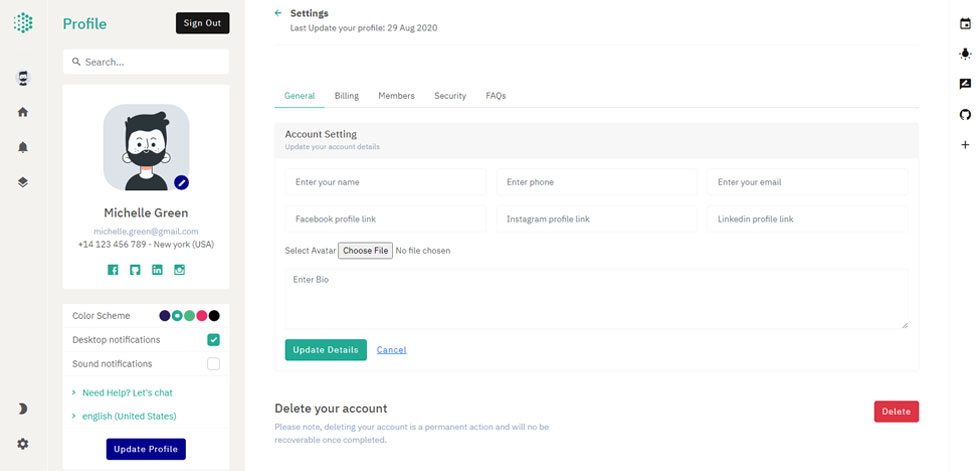Open Michelle's Facebook profile icon
The height and width of the screenshot is (471, 980).
pyautogui.click(x=113, y=270)
